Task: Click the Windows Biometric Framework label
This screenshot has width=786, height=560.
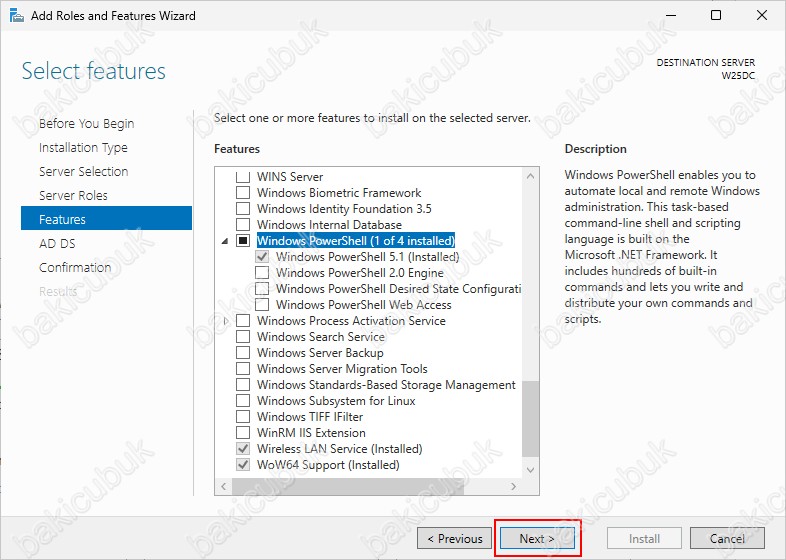Action: pos(339,193)
